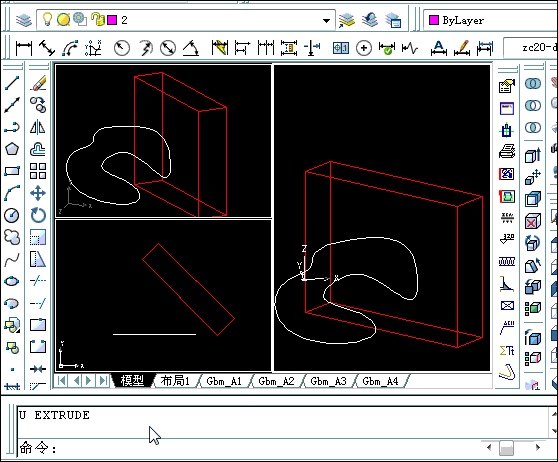Click the Dimension Edit icon
558x462 pixels.
(x=438, y=48)
